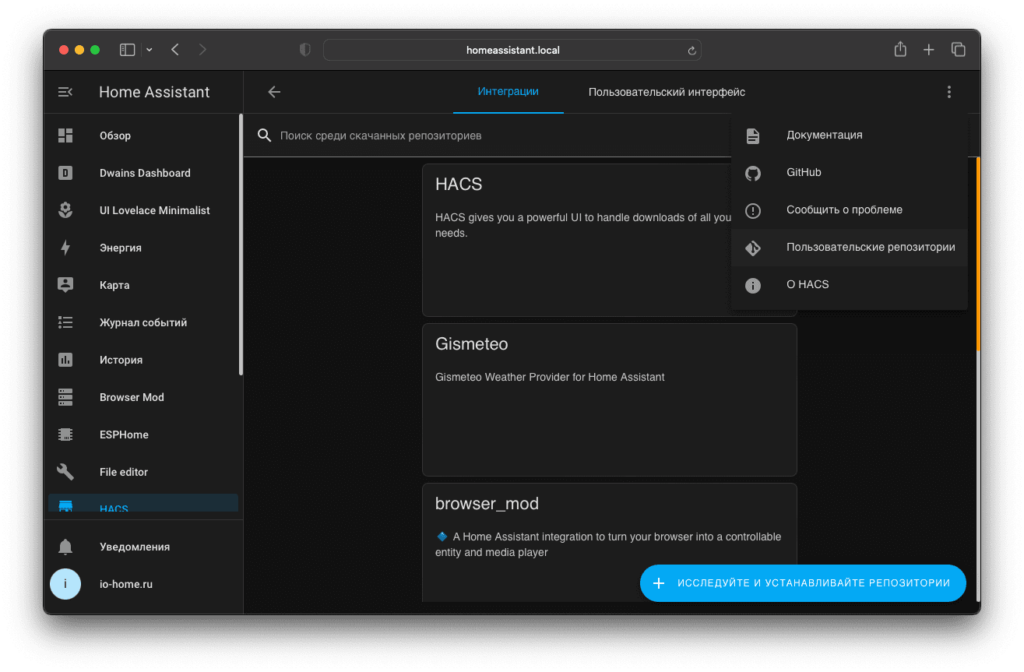Open the Журнал событий list icon
The height and width of the screenshot is (672, 1024).
point(65,322)
